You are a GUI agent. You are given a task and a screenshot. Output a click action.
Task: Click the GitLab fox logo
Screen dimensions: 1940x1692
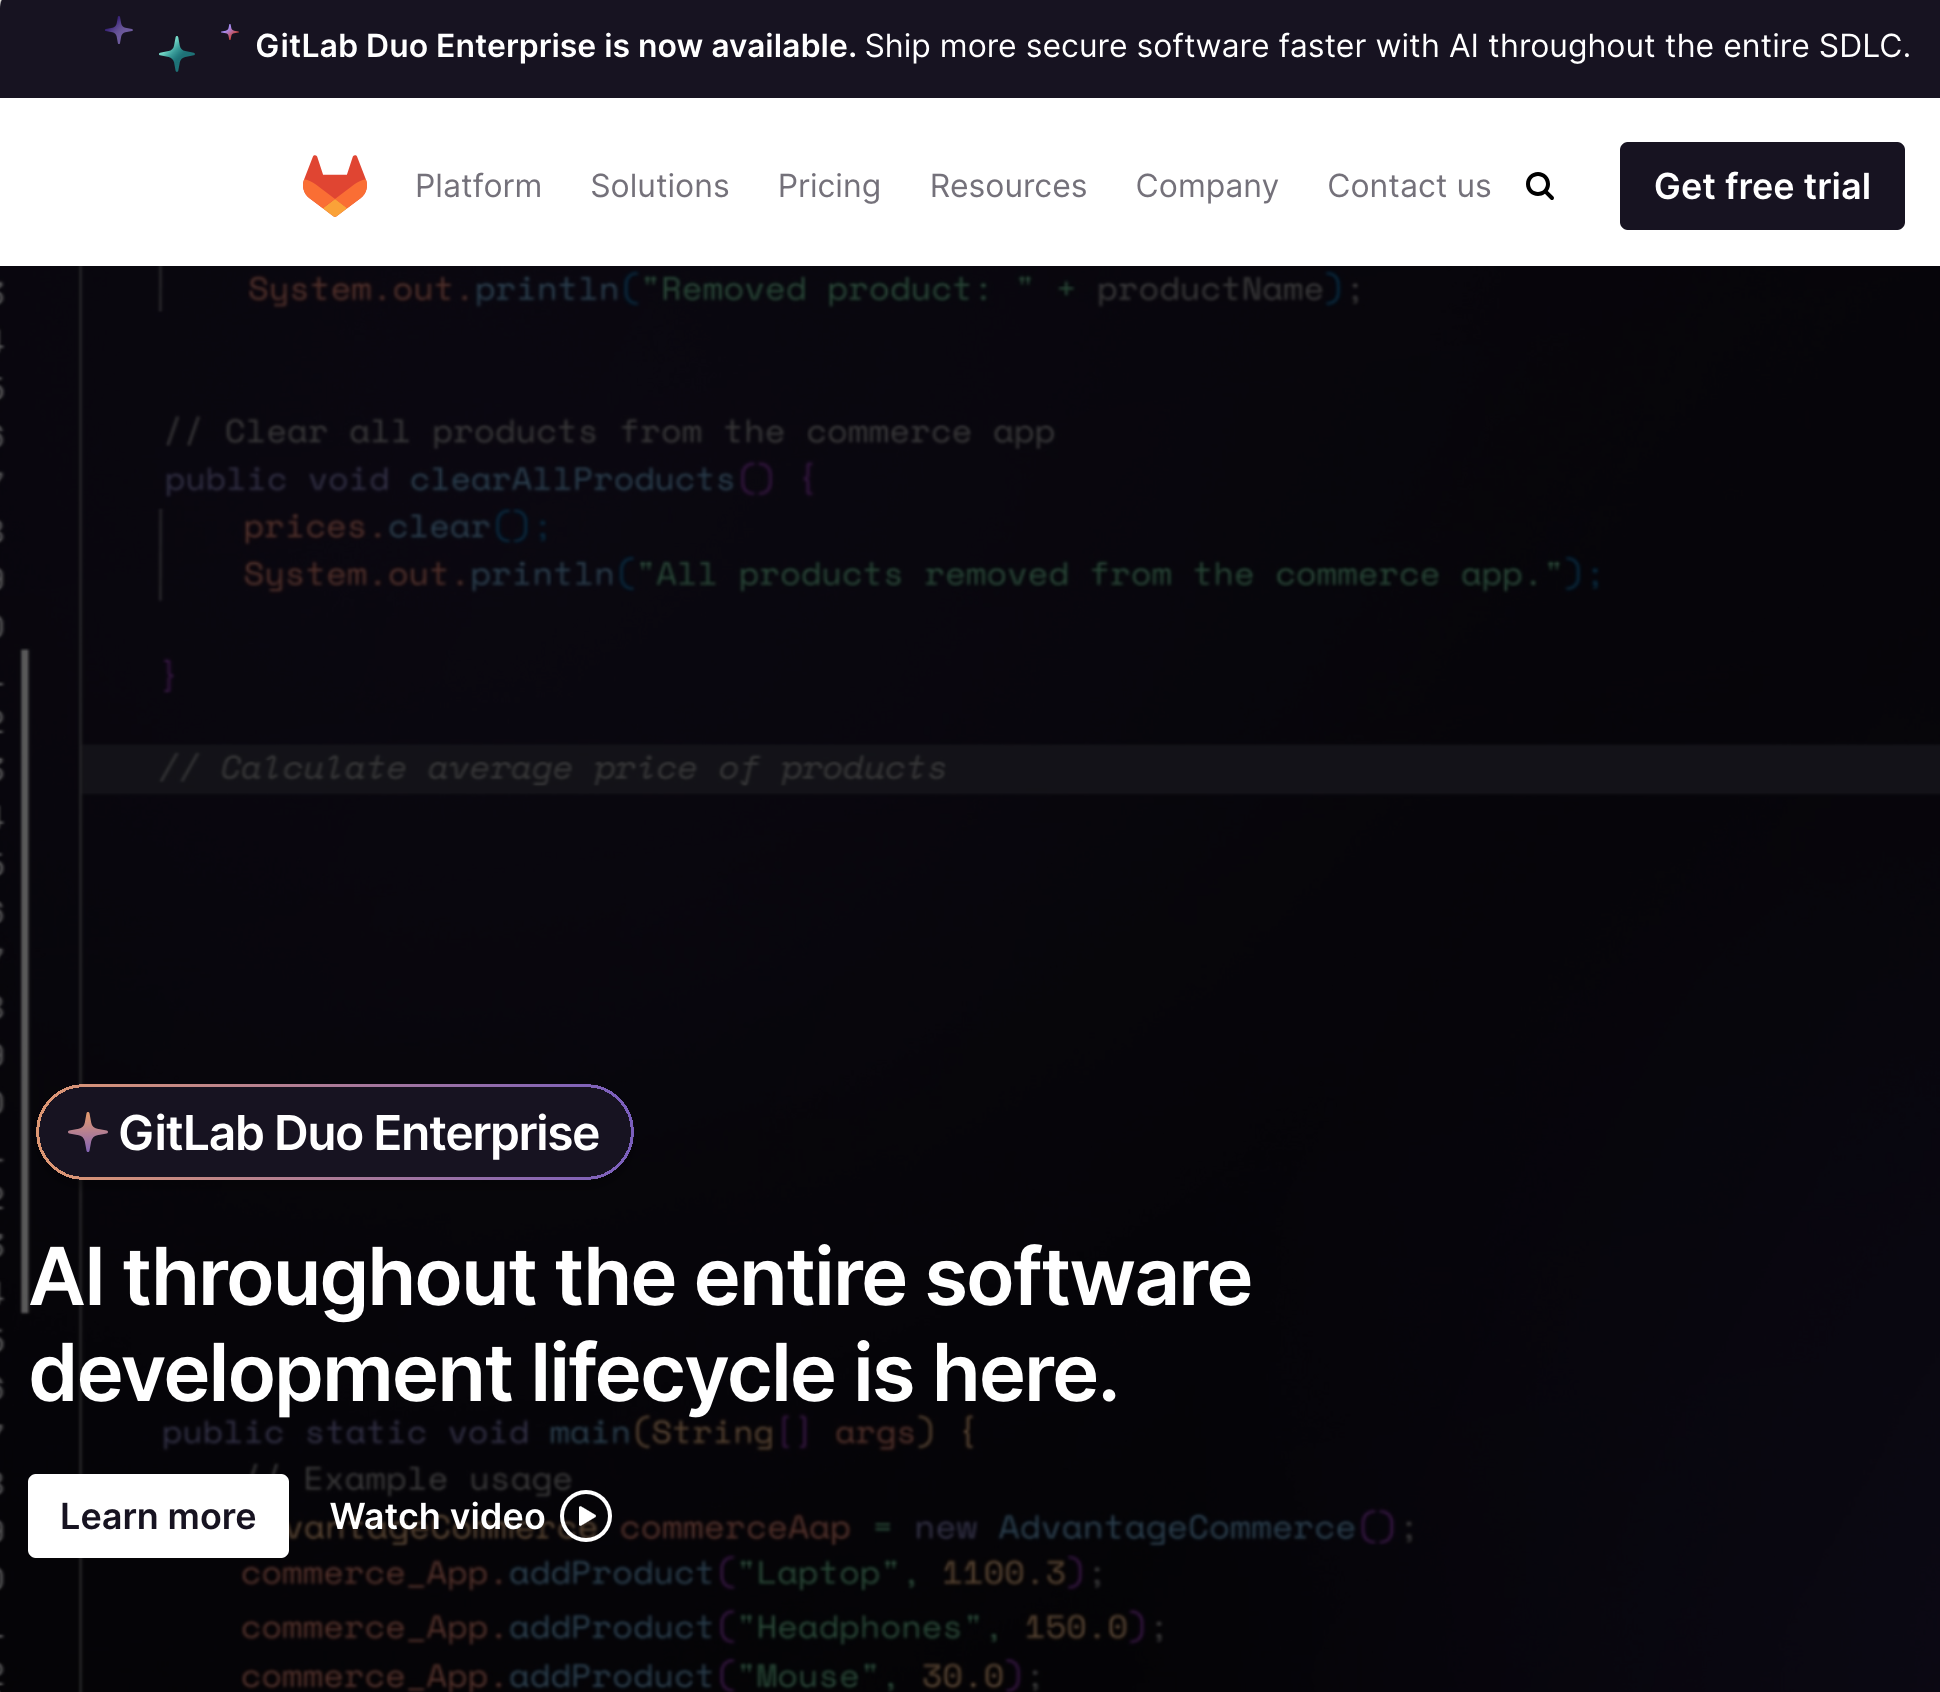click(335, 186)
